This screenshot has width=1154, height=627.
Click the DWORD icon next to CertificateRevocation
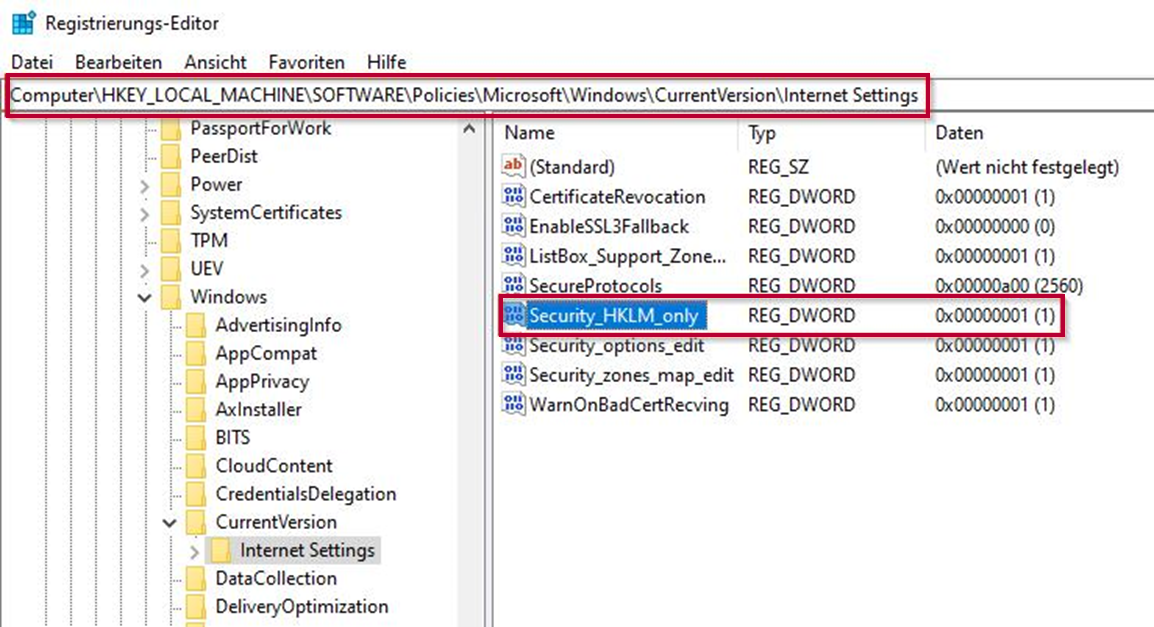coord(513,197)
